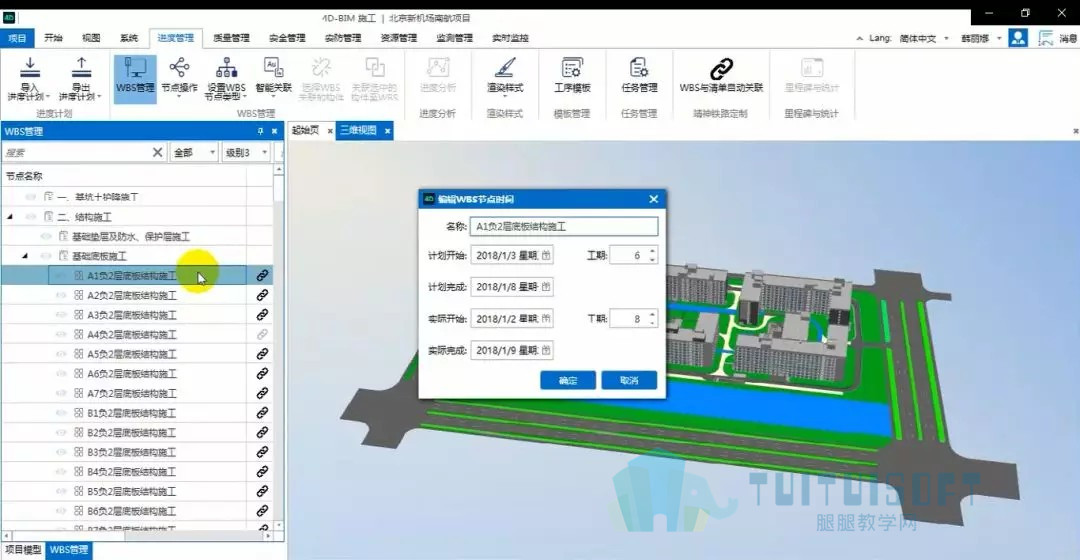The width and height of the screenshot is (1080, 560).
Task: Click the 导出进度计划 export icon
Action: click(x=81, y=68)
